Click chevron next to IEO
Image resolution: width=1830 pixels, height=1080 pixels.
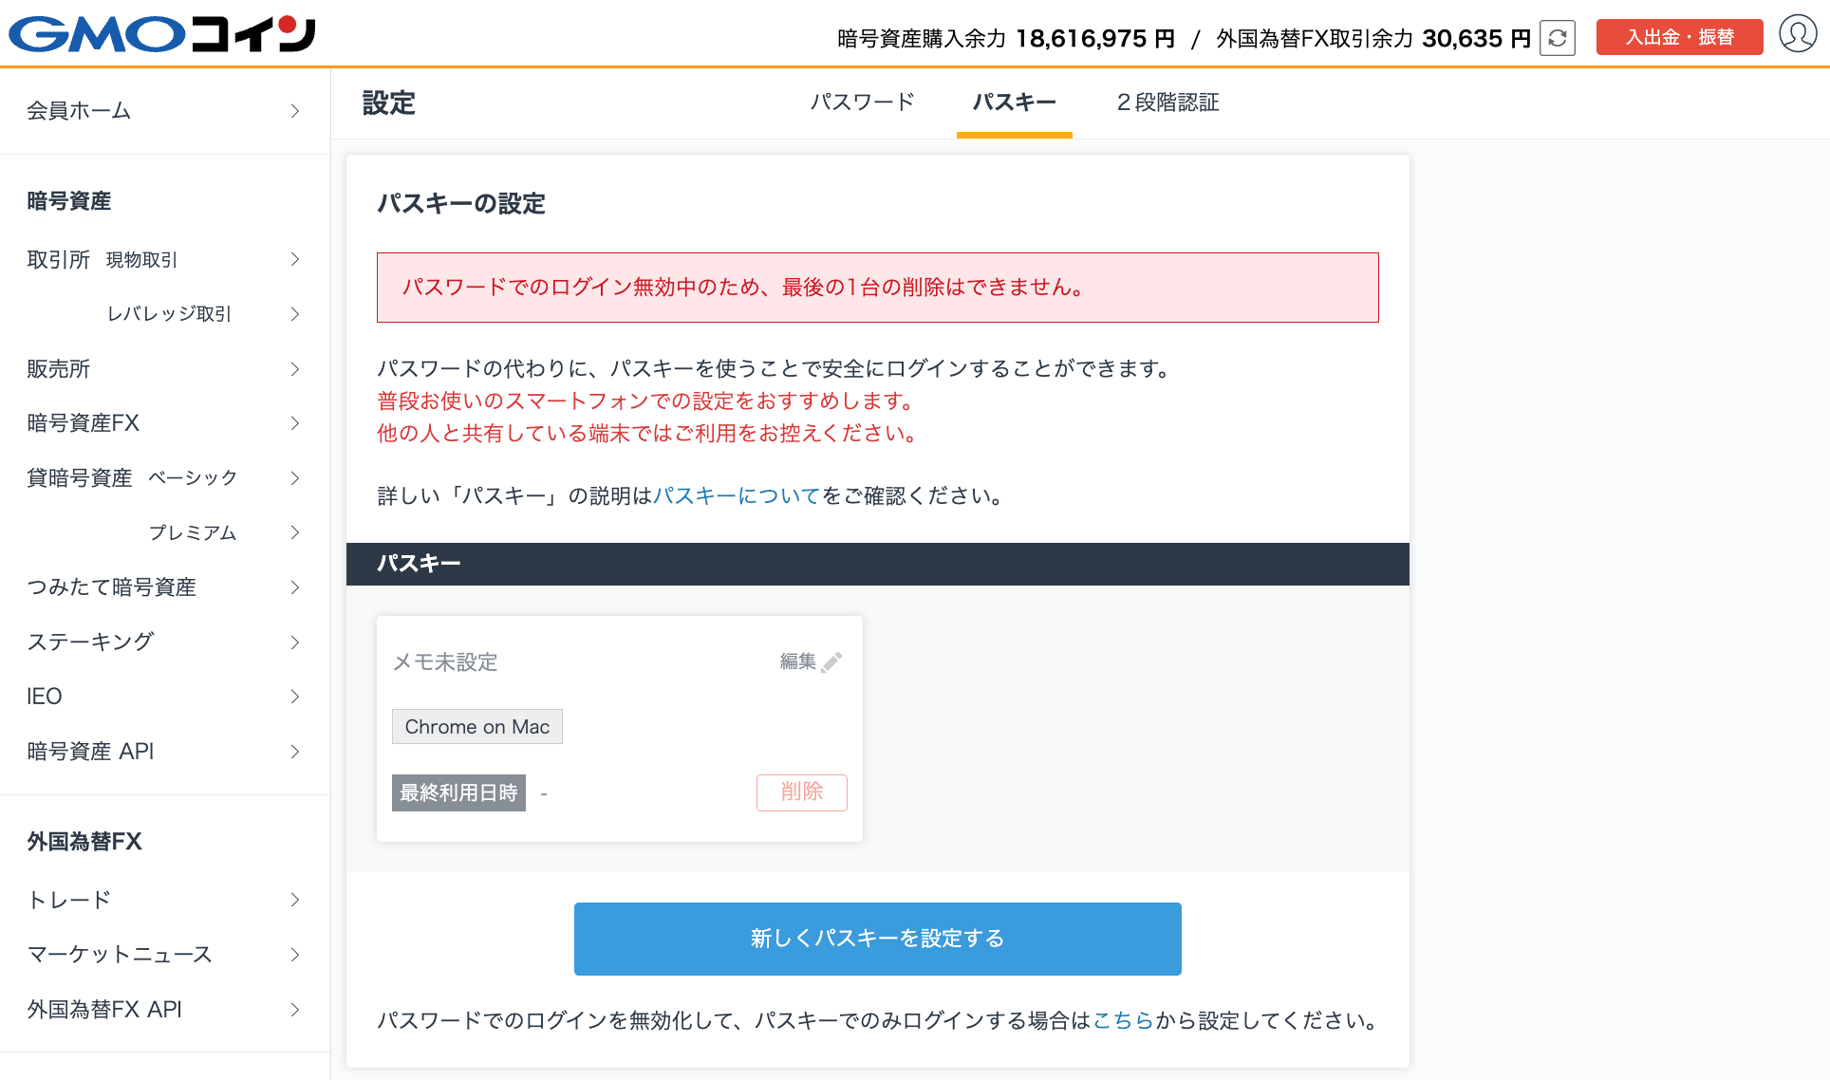click(295, 696)
